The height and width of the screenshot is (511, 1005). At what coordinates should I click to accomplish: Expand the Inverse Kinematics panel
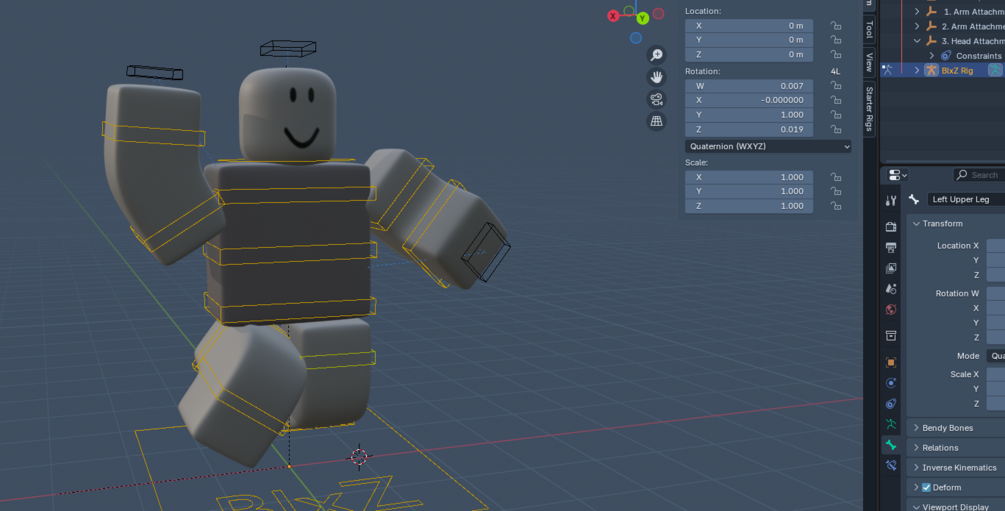pos(917,467)
